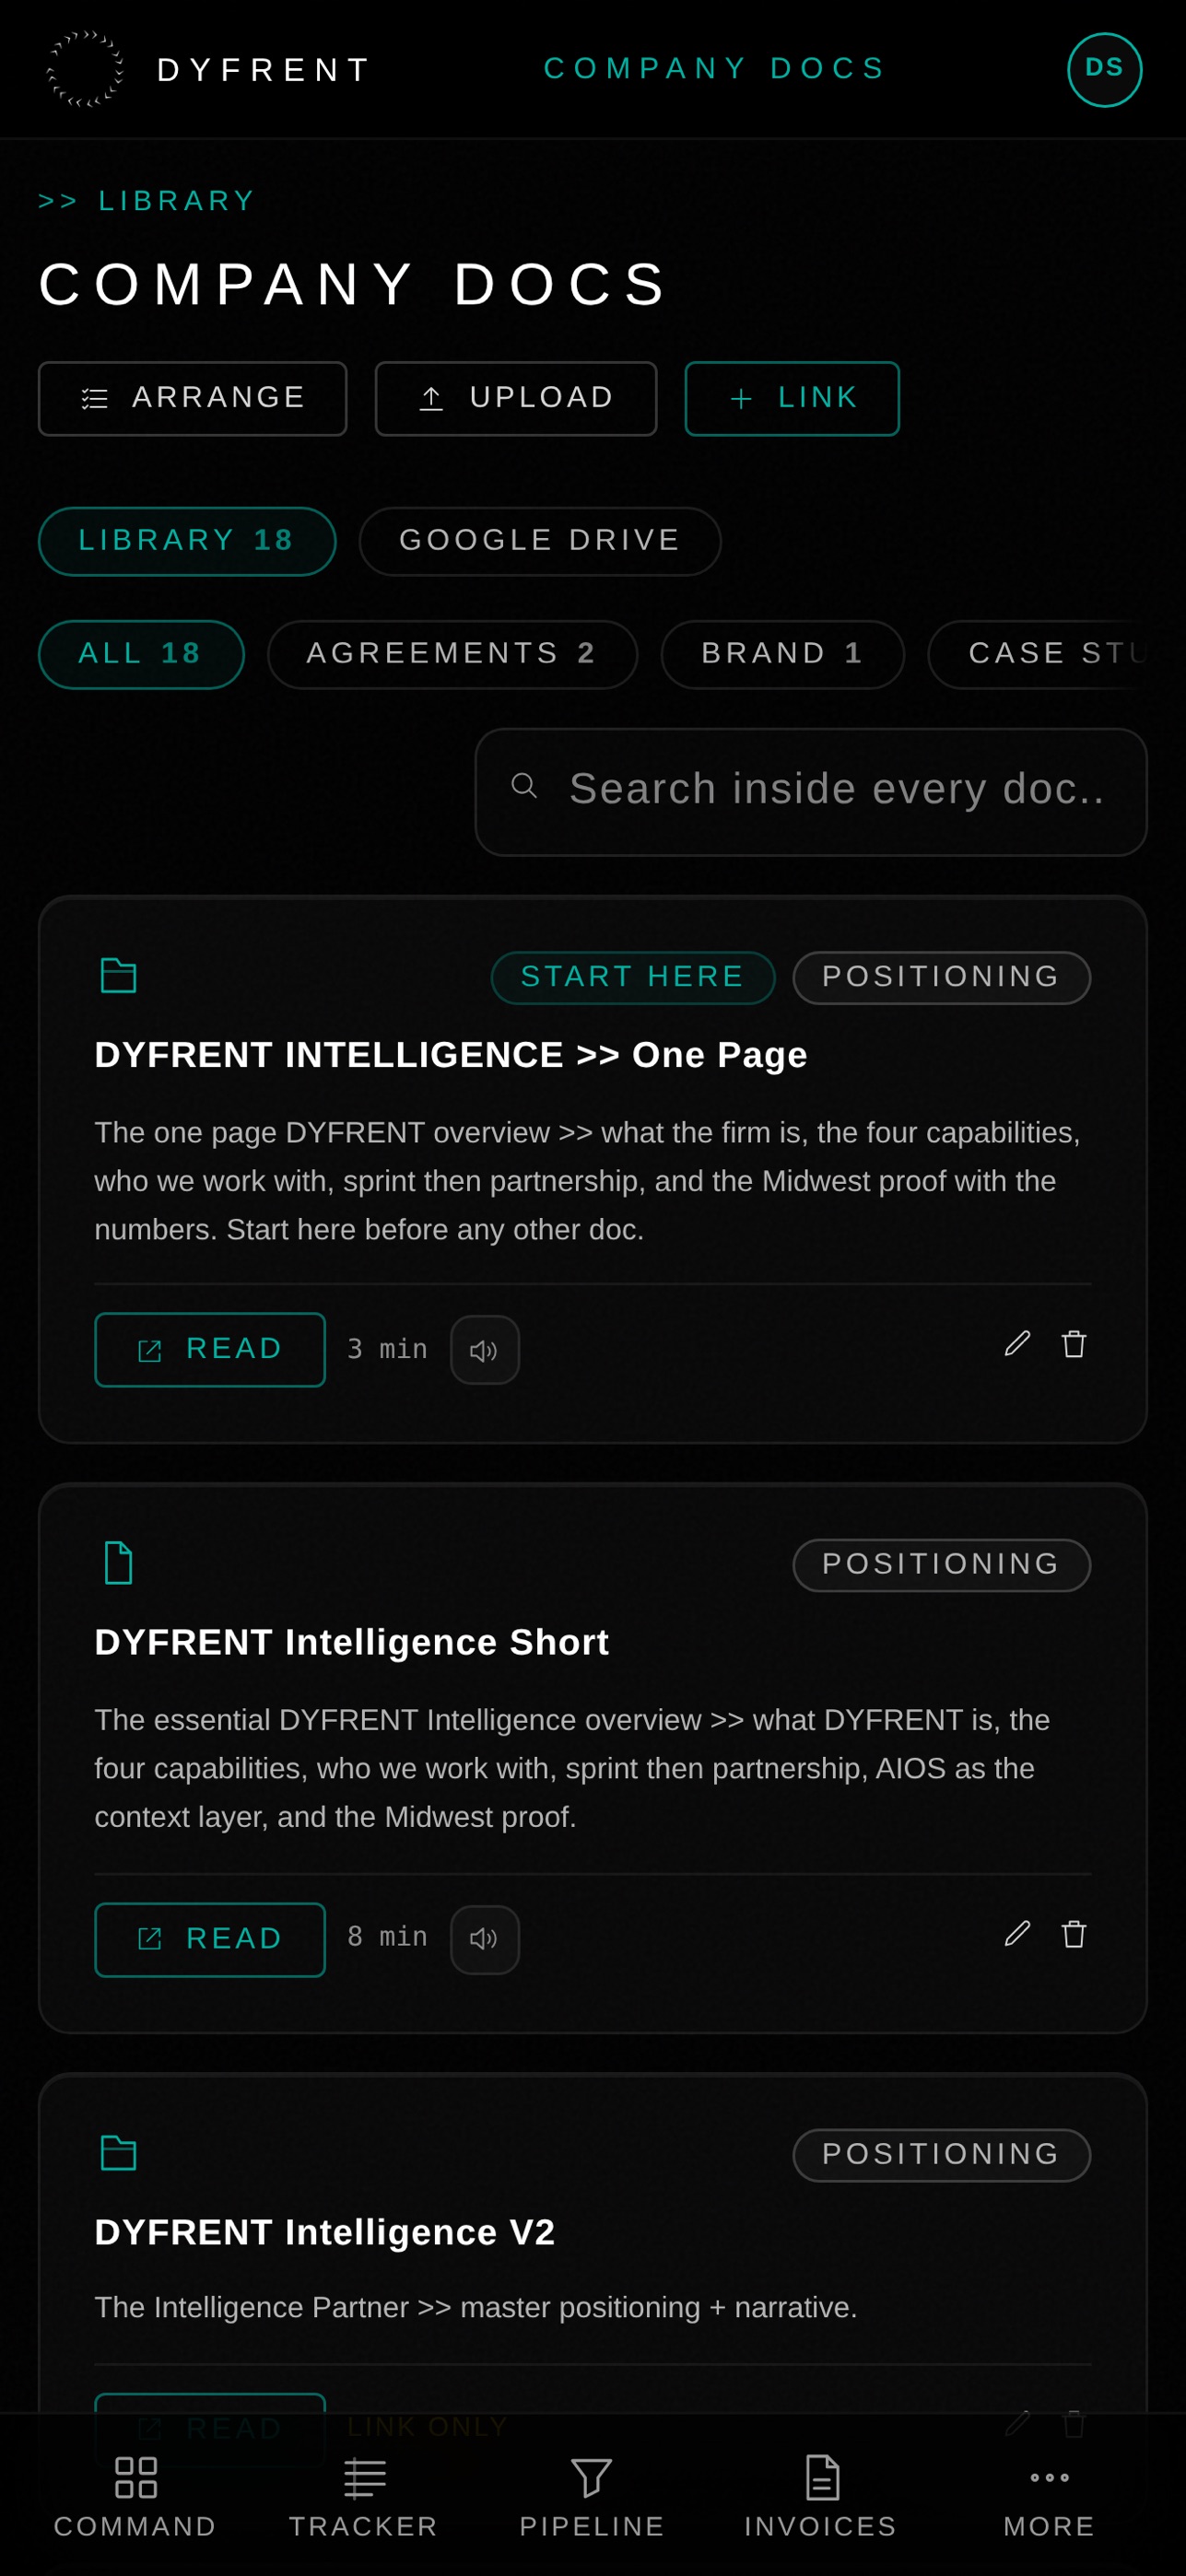Switch to Google Drive source
This screenshot has height=2576, width=1186.
540,541
